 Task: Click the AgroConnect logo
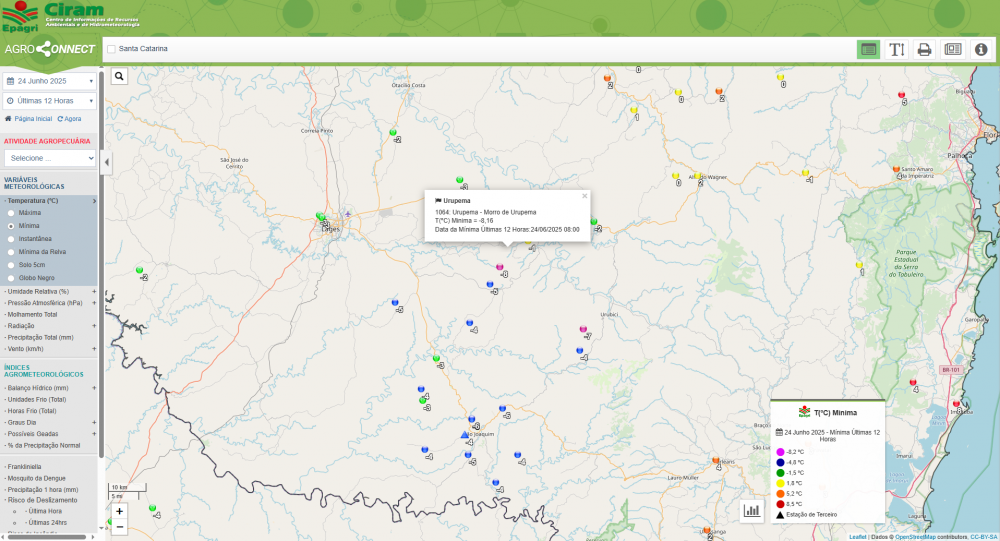[50, 49]
